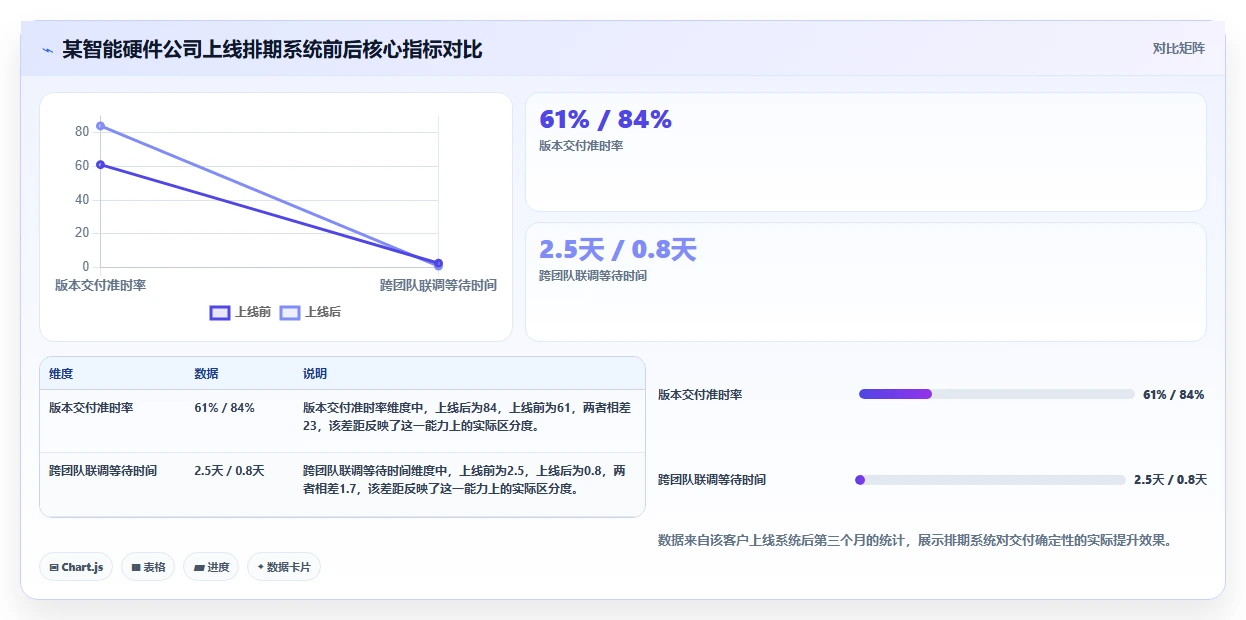This screenshot has height=620, width=1246.
Task: Select the 表格 tag chip
Action: click(x=148, y=567)
